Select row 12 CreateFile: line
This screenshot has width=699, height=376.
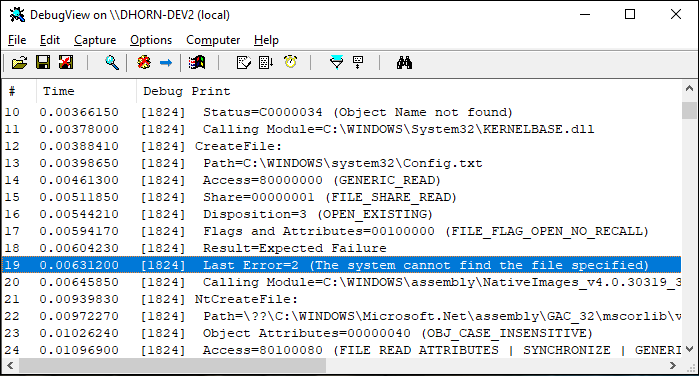point(341,146)
